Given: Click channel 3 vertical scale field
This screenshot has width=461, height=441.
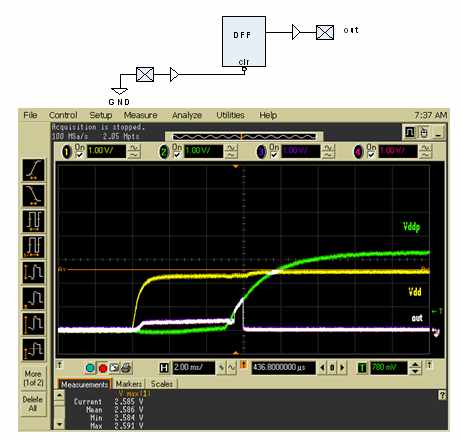Looking at the screenshot, I should coord(301,151).
